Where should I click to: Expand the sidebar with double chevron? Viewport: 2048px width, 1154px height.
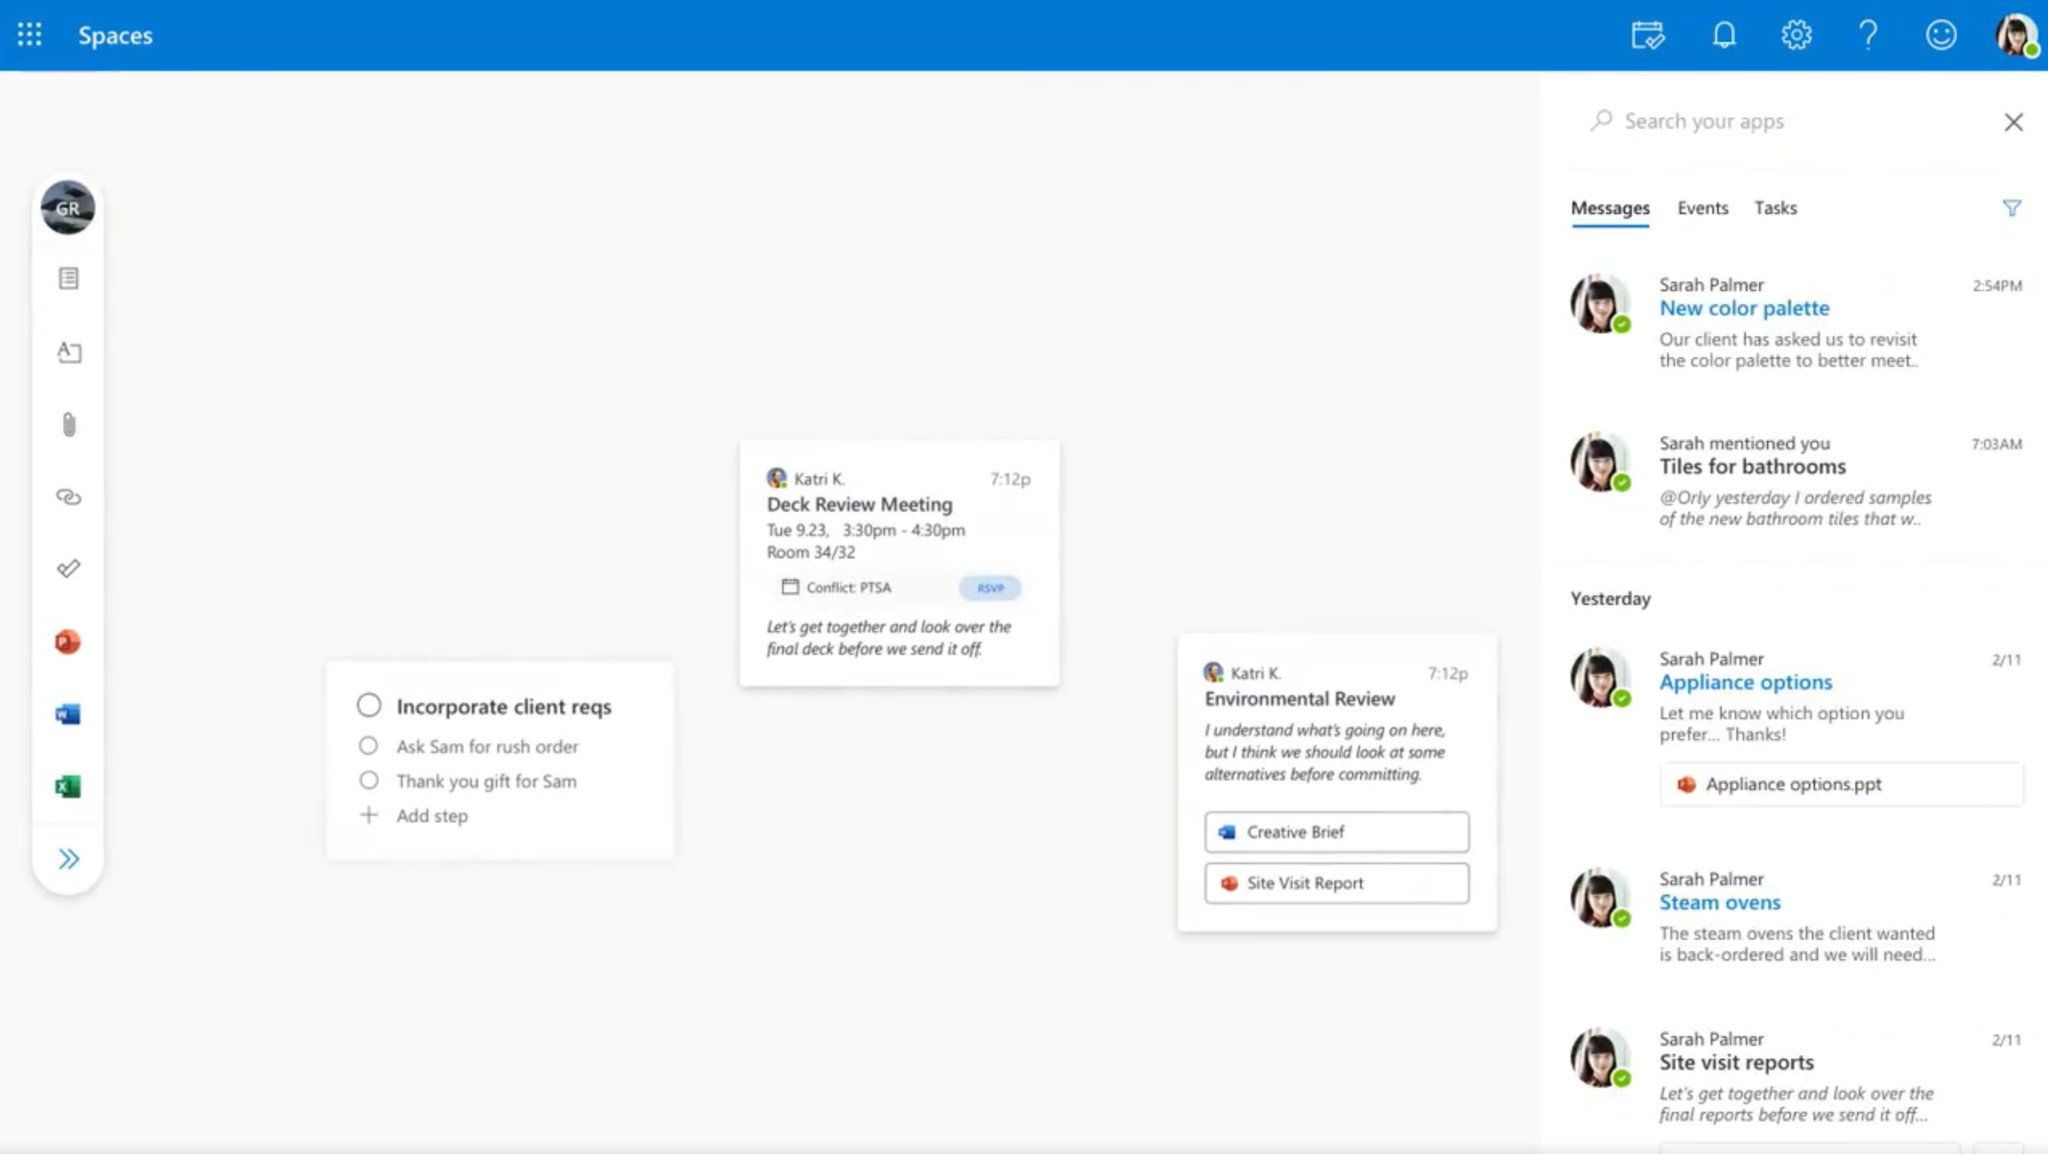tap(68, 859)
